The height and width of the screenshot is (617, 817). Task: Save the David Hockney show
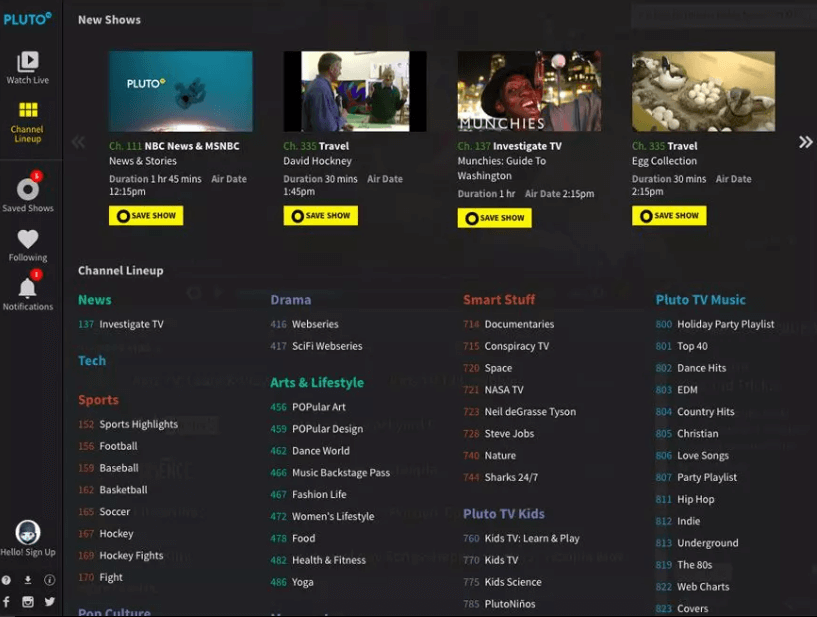tap(320, 216)
